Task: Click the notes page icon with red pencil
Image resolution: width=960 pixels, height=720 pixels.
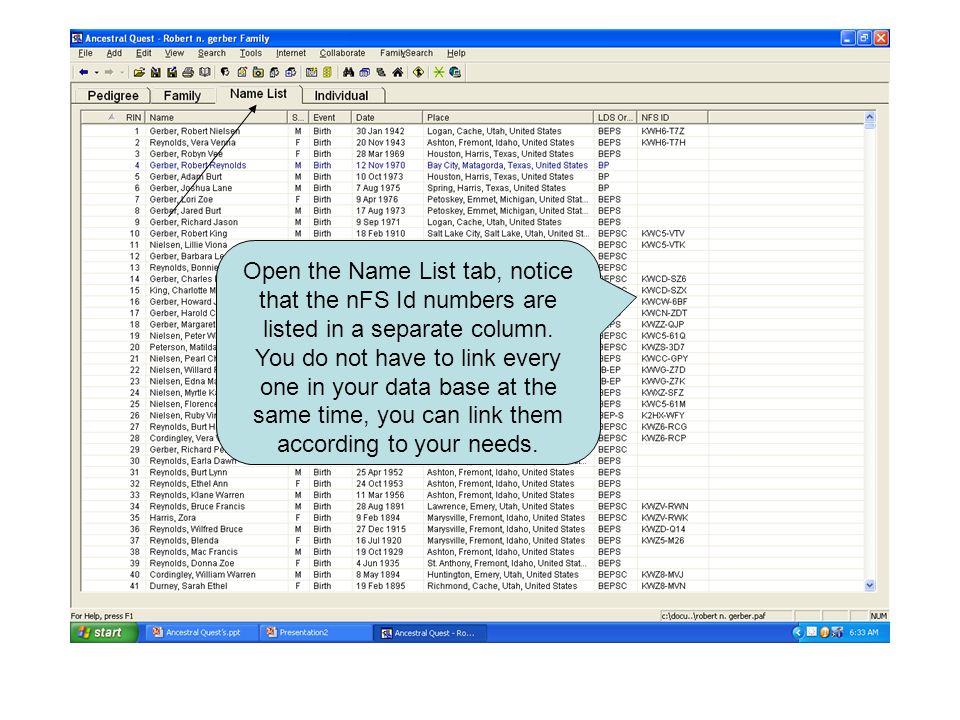Action: 242,72
